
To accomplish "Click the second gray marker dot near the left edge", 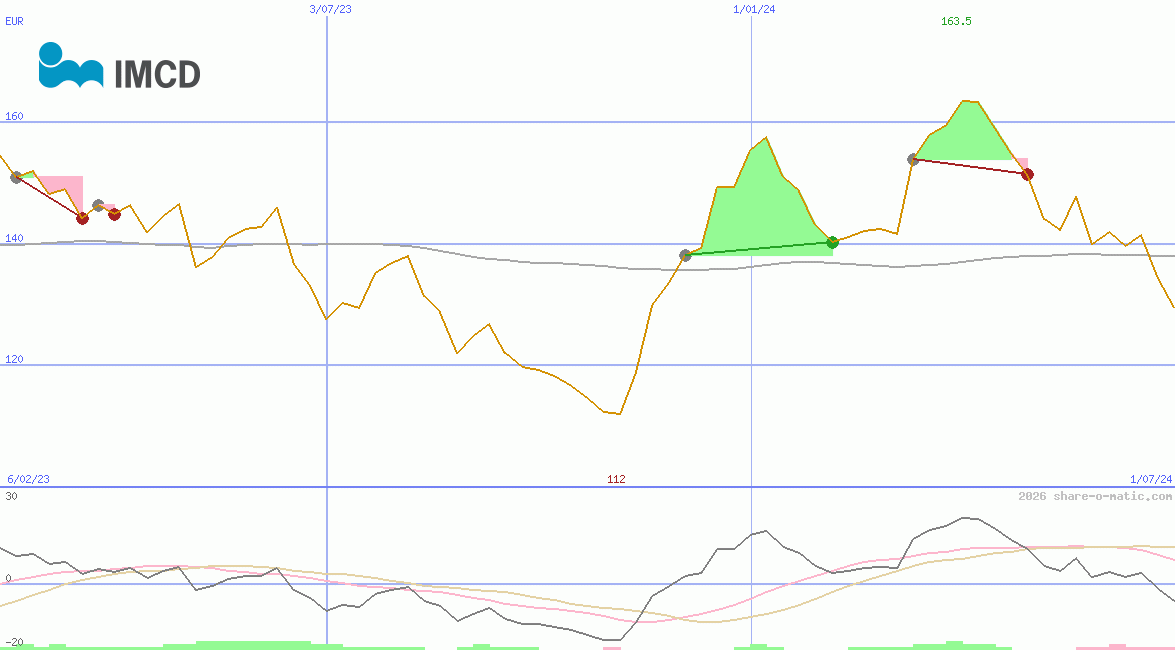I will 98,205.
